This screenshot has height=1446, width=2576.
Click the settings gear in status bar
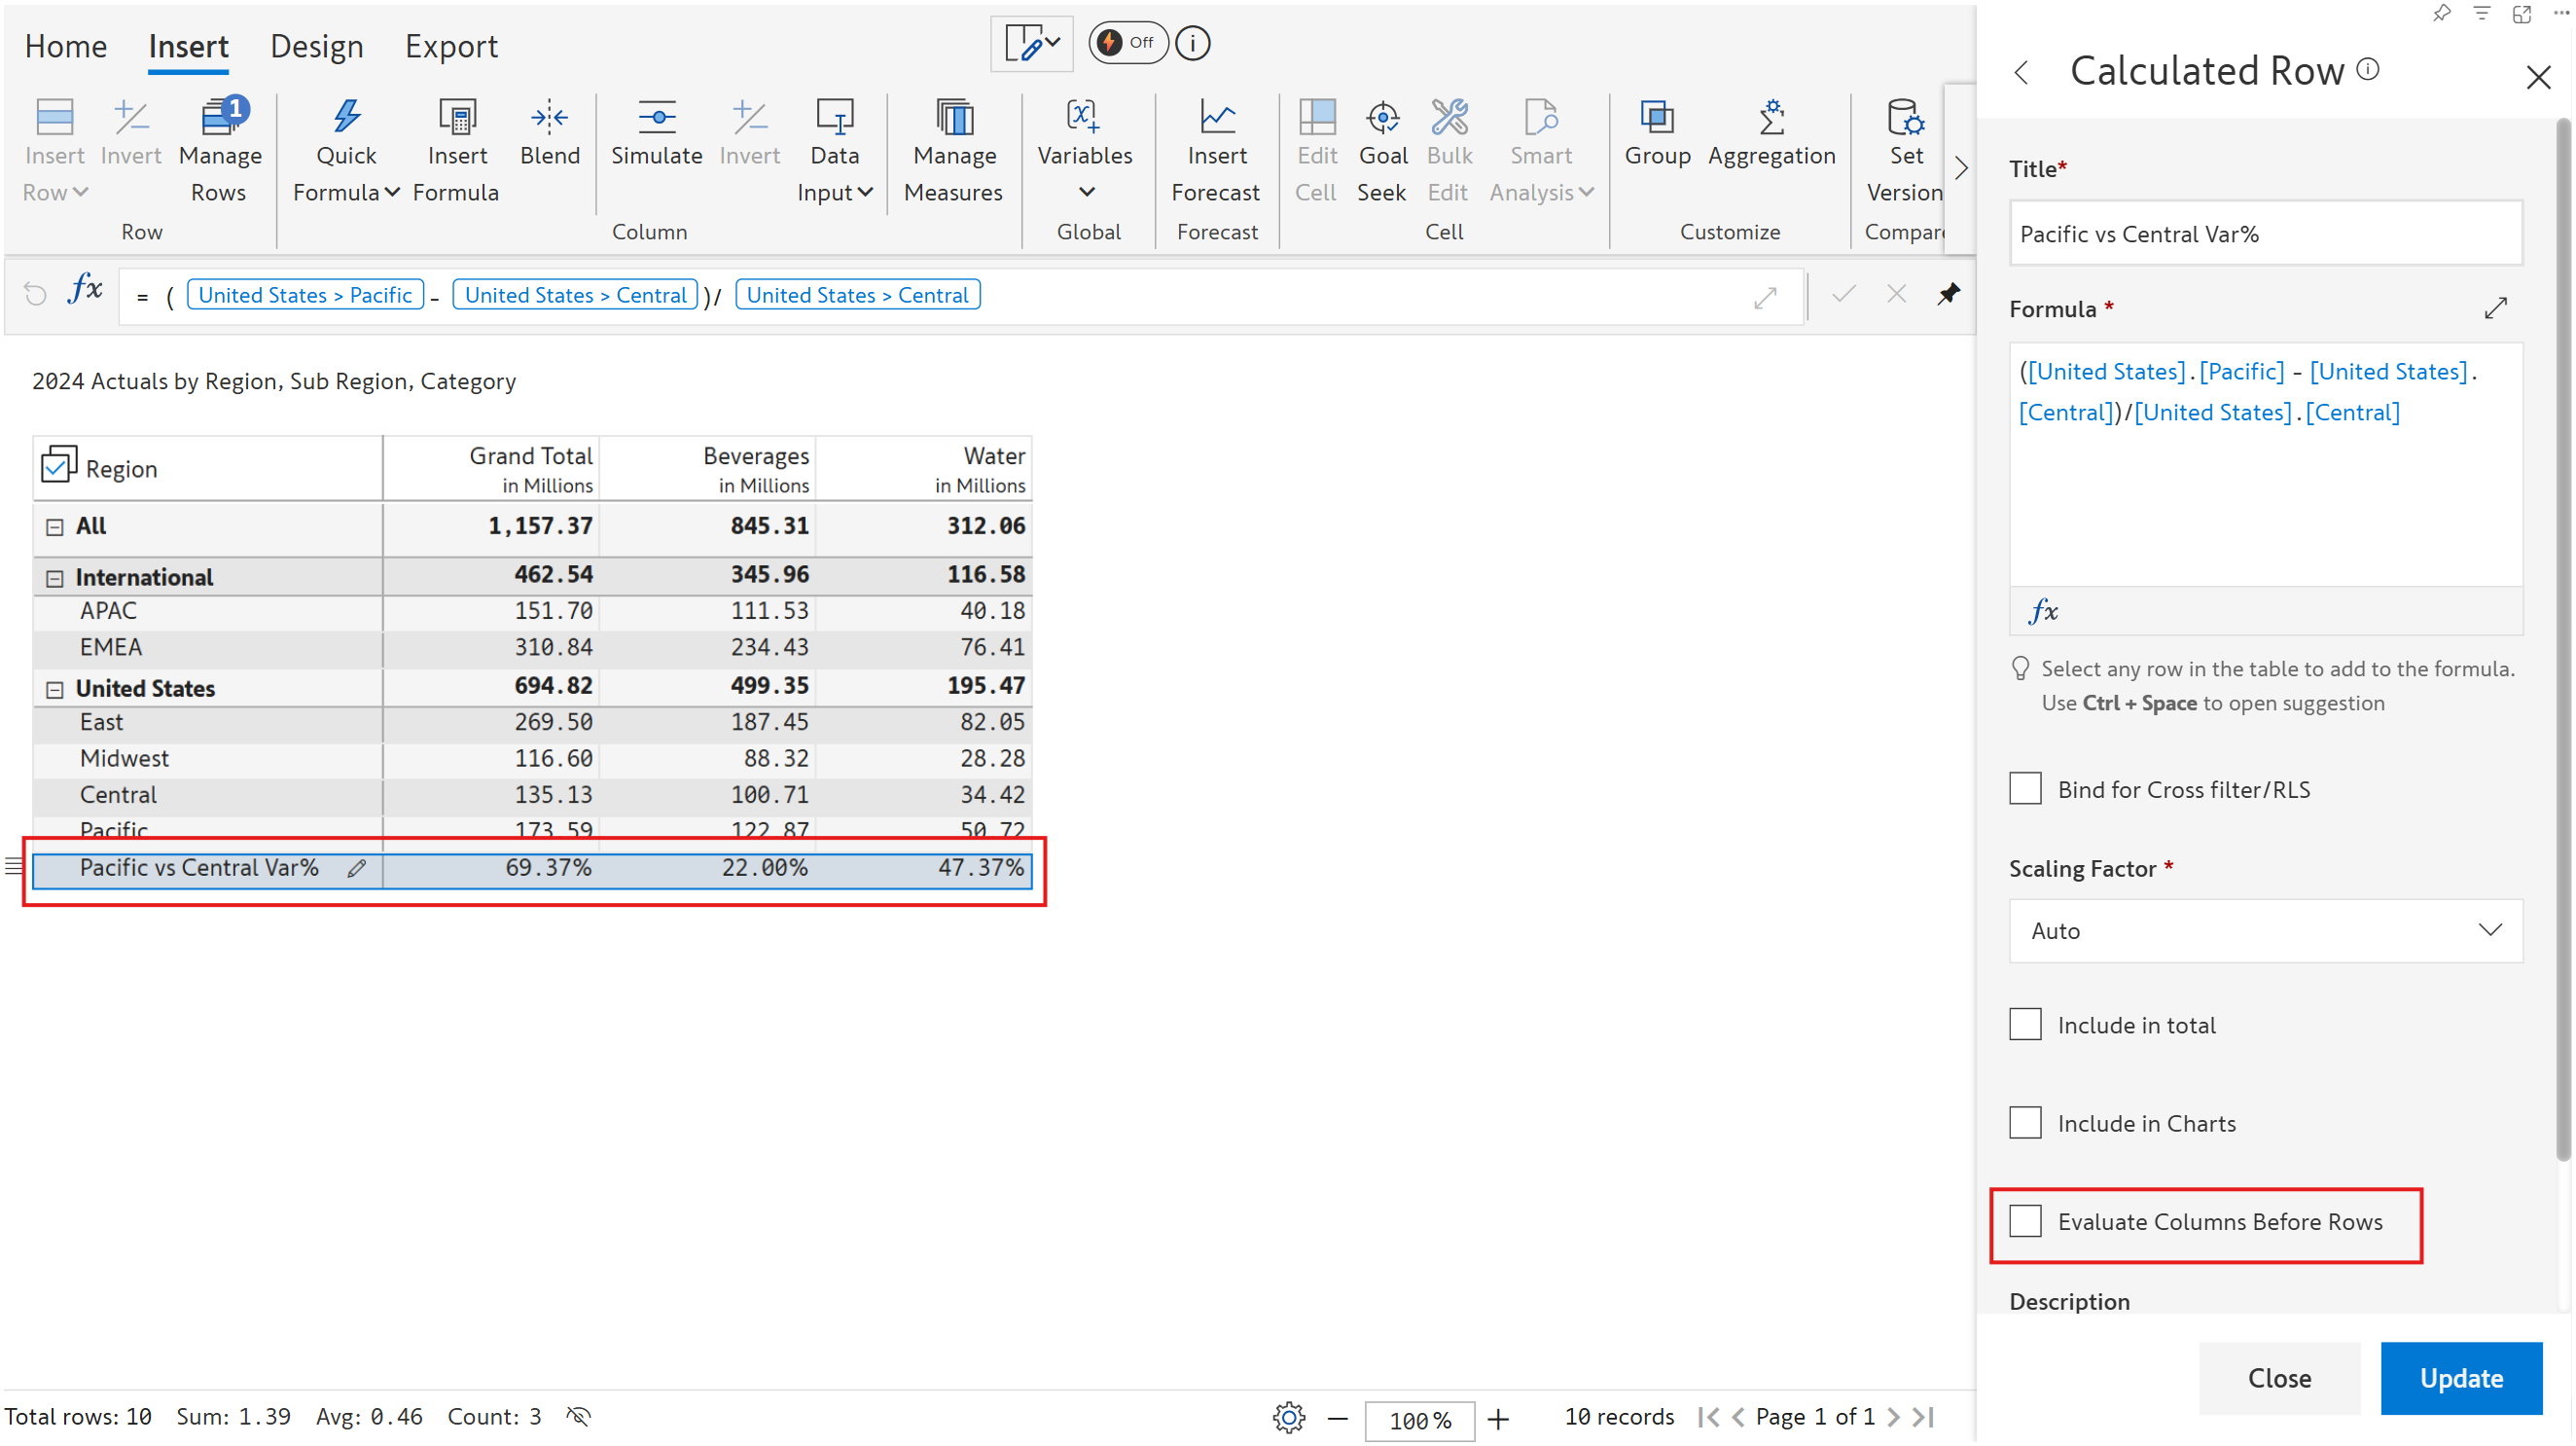(1289, 1418)
